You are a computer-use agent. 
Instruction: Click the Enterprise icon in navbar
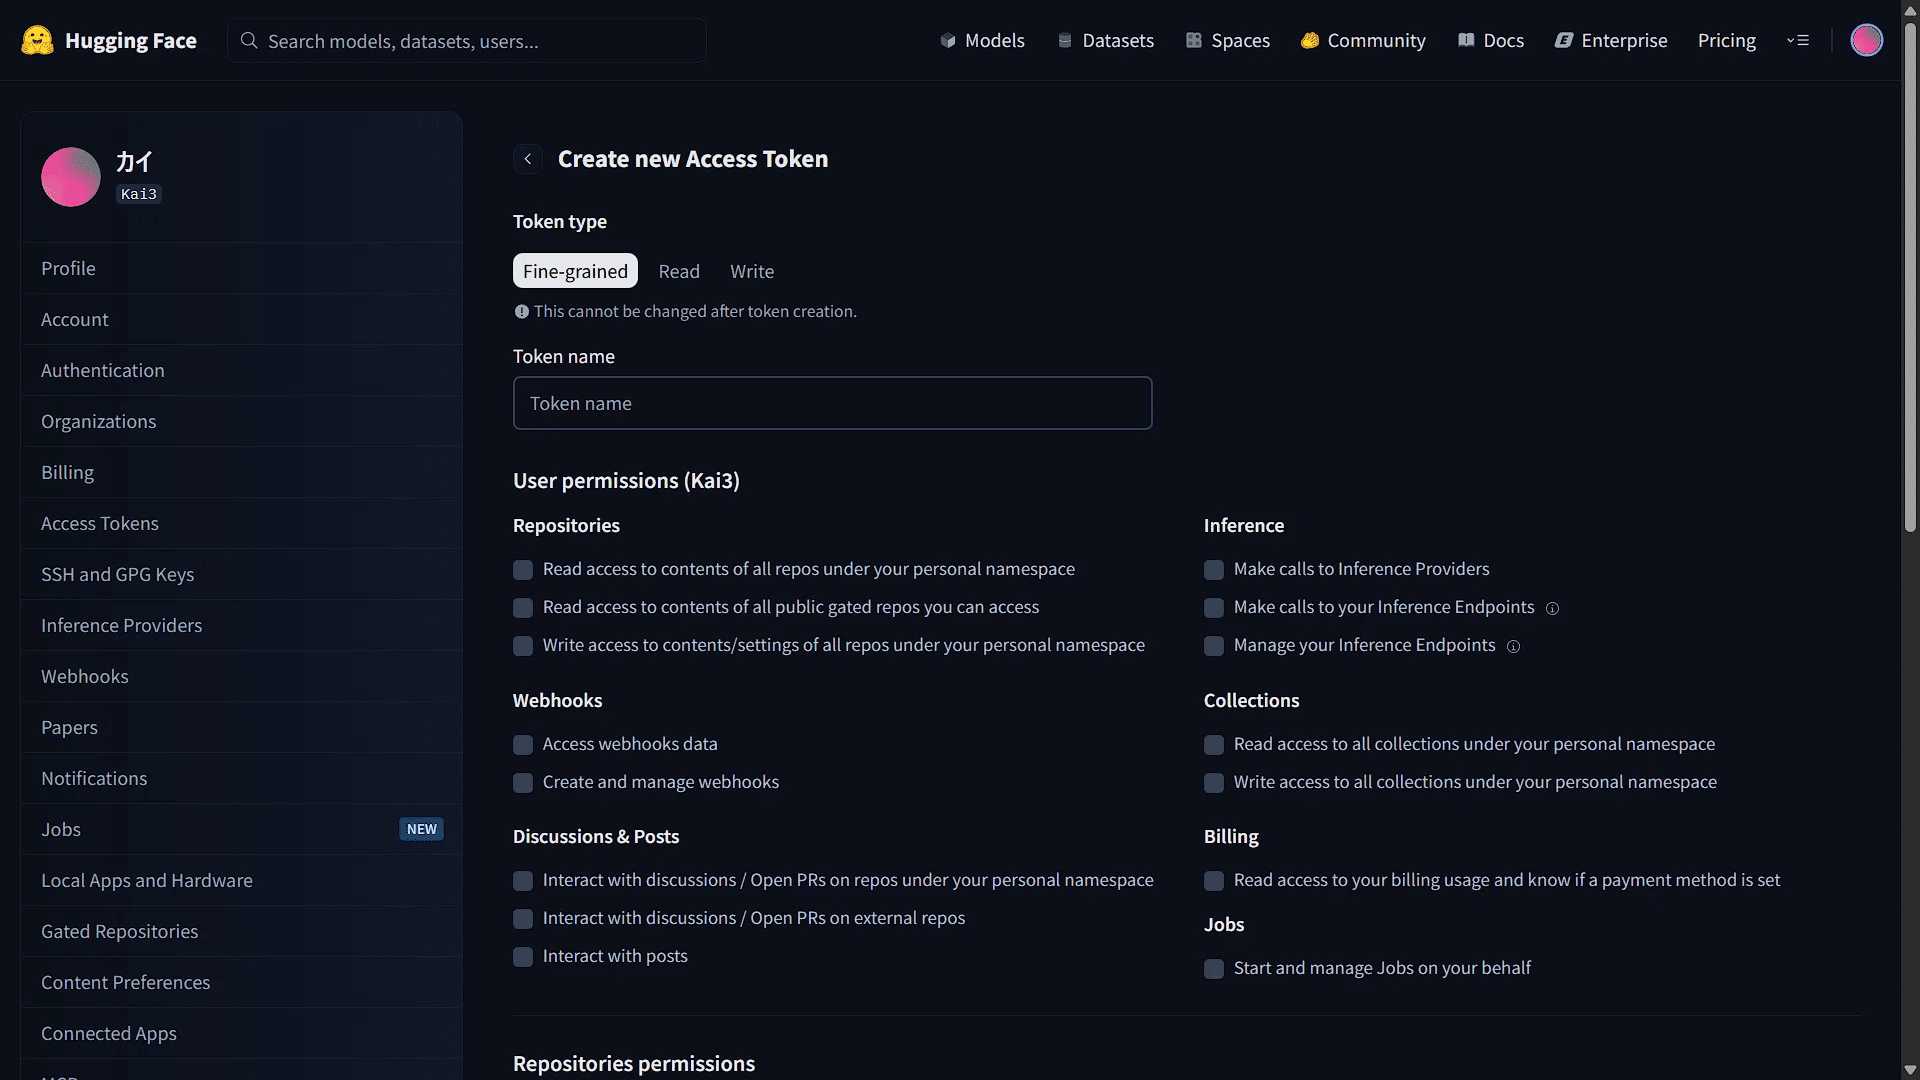pos(1564,41)
